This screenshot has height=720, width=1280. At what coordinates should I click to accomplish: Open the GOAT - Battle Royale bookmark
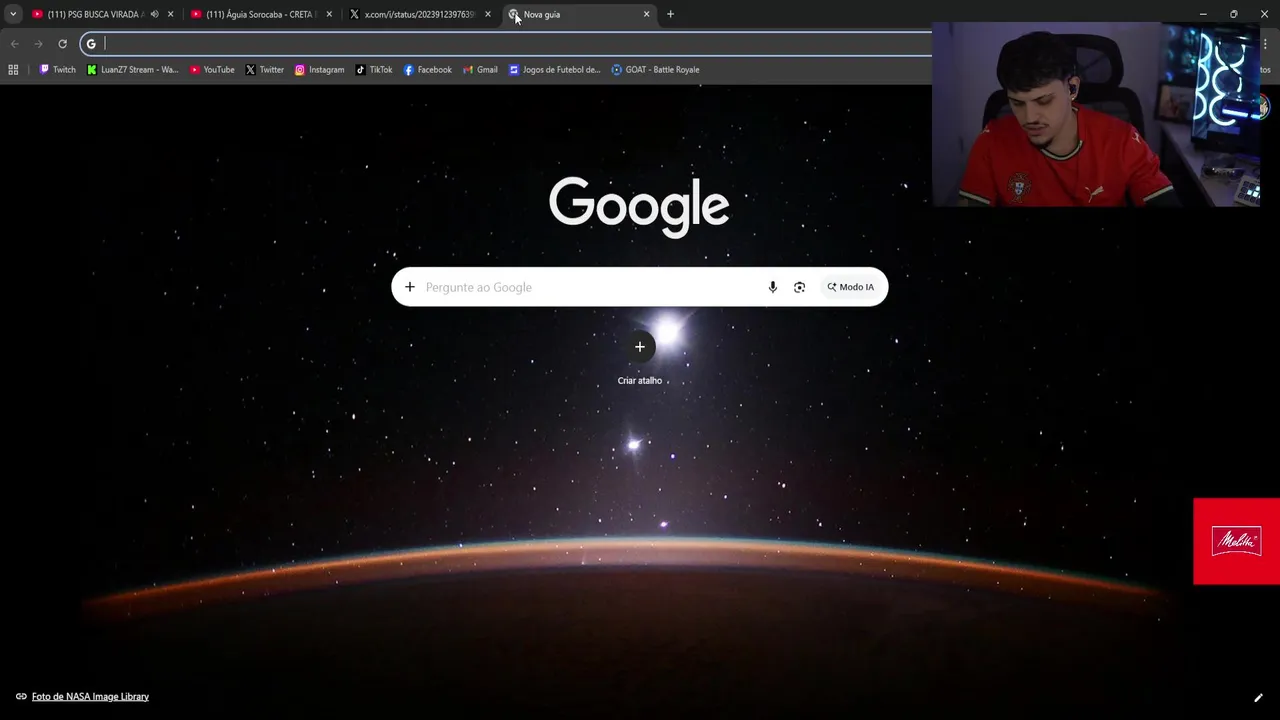click(655, 70)
